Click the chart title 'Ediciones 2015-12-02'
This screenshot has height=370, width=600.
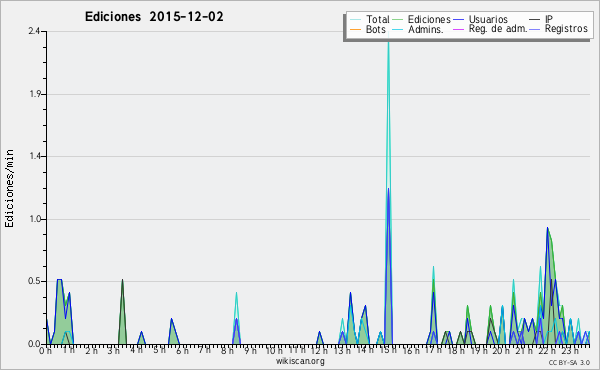point(154,17)
